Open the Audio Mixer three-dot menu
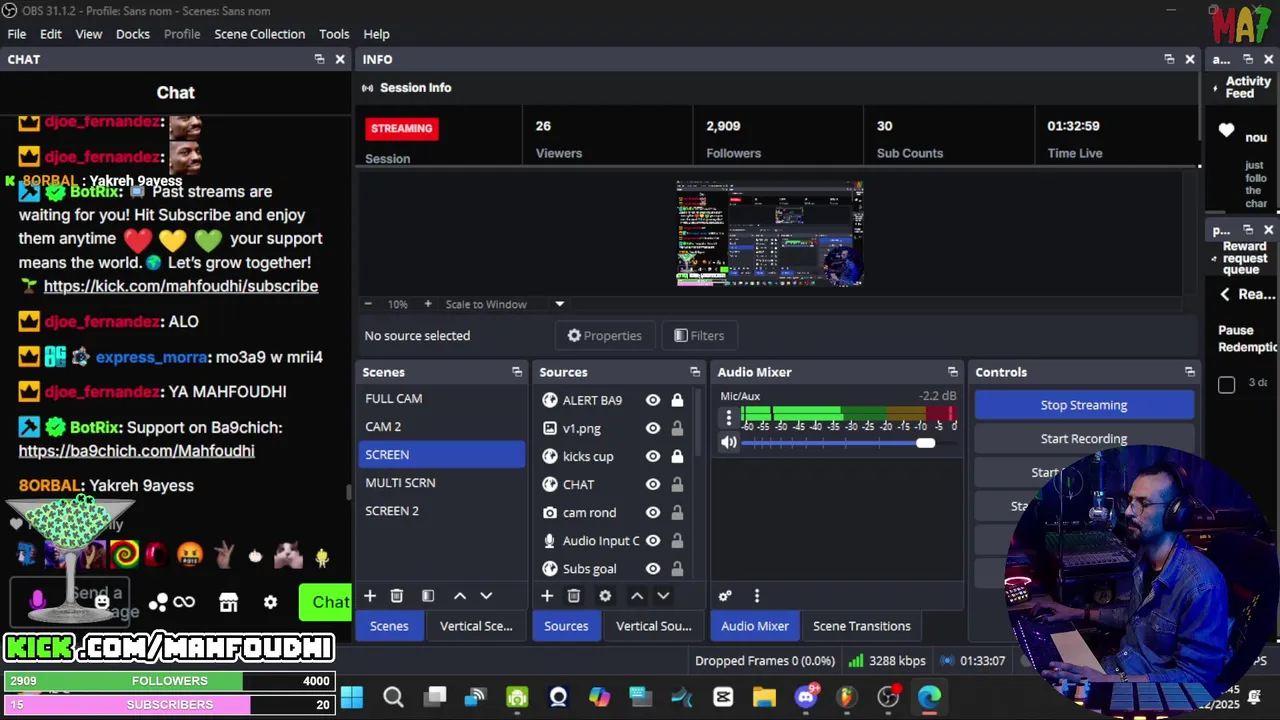This screenshot has height=720, width=1280. 757,596
